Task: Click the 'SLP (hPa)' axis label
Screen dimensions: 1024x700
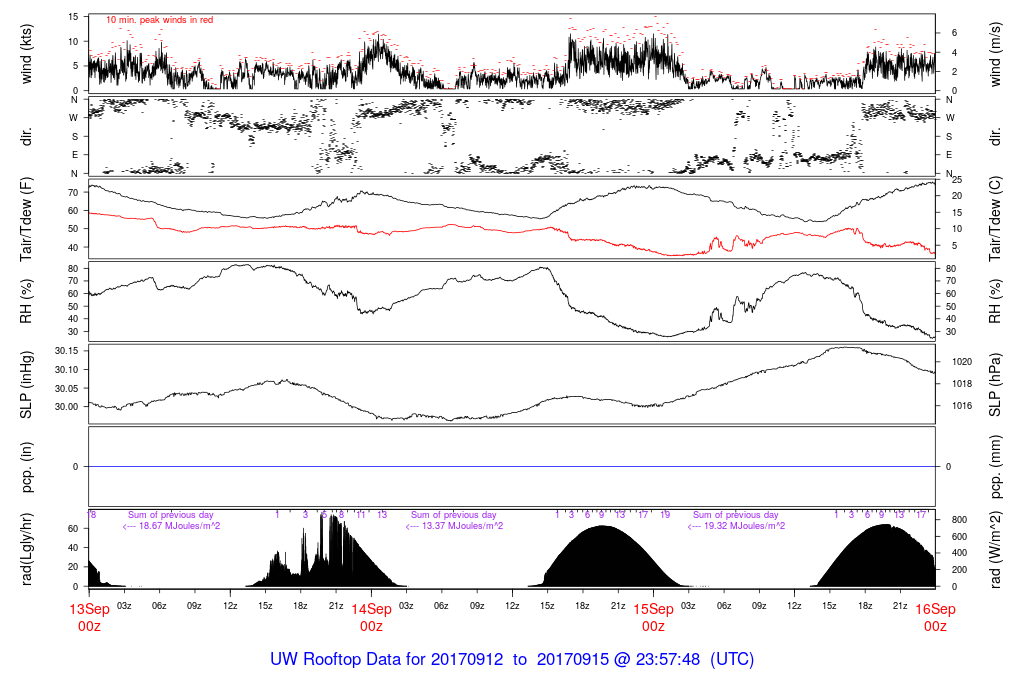Action: pos(995,384)
